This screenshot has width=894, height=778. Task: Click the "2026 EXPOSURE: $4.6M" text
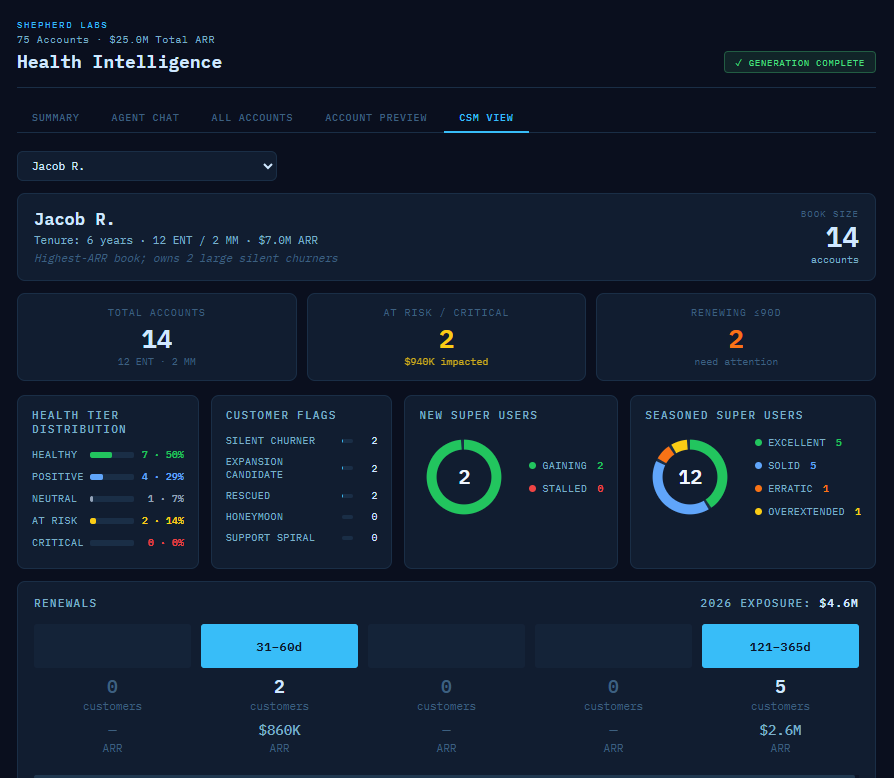779,603
